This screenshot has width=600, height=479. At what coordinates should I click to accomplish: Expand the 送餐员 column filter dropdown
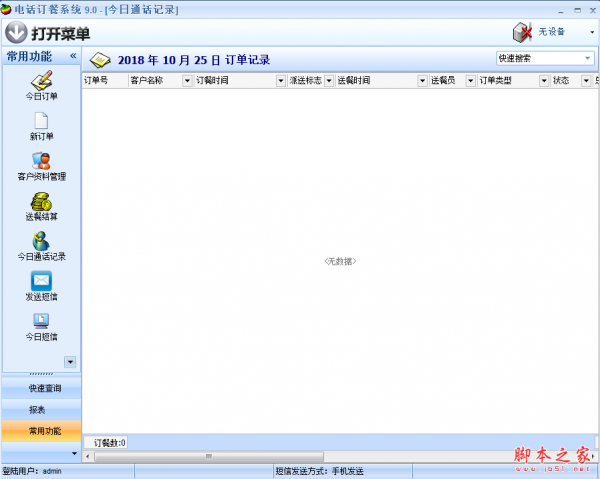(470, 81)
